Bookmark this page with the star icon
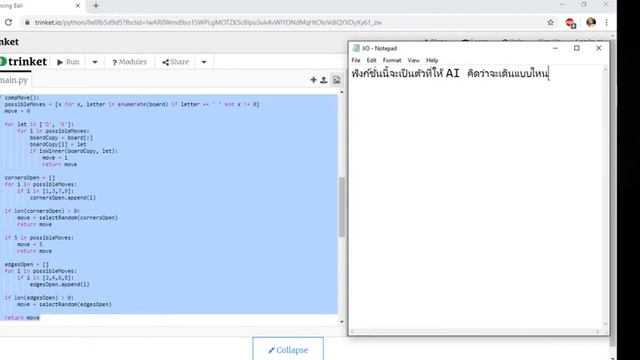This screenshot has width=640, height=360. [551, 22]
